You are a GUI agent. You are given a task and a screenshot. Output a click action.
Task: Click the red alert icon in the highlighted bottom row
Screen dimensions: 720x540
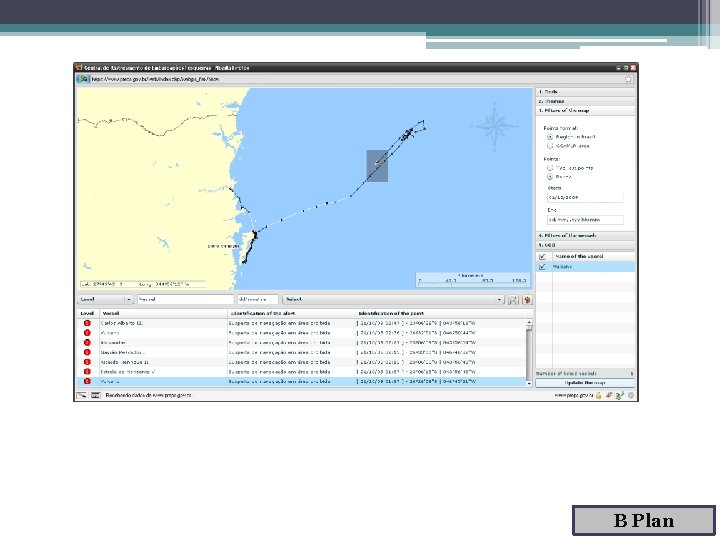[x=87, y=382]
